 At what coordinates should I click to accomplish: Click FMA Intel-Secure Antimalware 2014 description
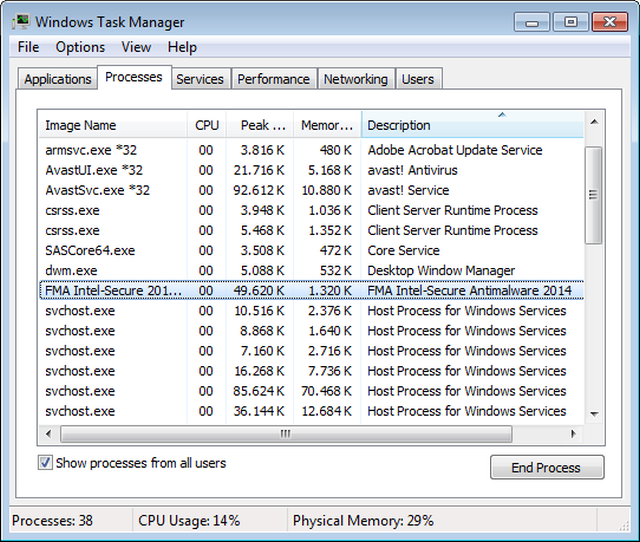(469, 290)
